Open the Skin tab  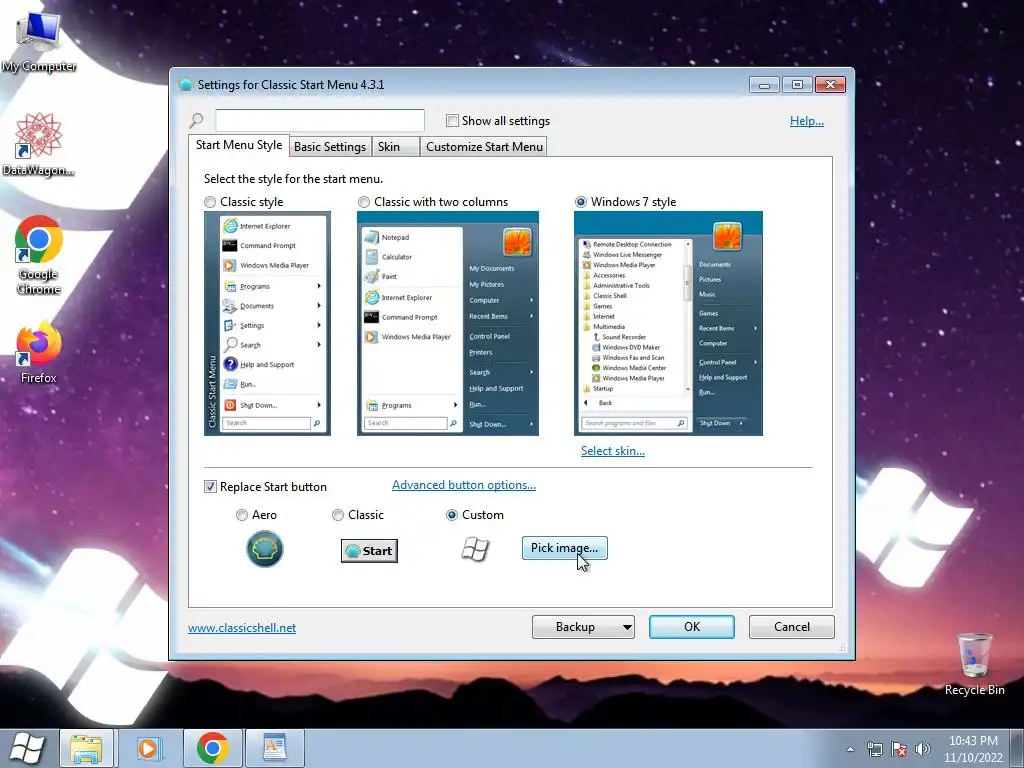[x=395, y=147]
